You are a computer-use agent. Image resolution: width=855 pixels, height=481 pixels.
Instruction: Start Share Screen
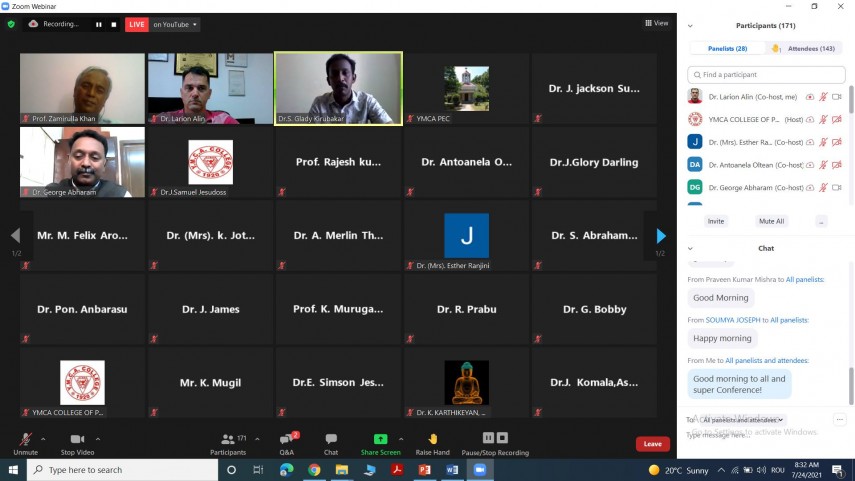tap(381, 444)
